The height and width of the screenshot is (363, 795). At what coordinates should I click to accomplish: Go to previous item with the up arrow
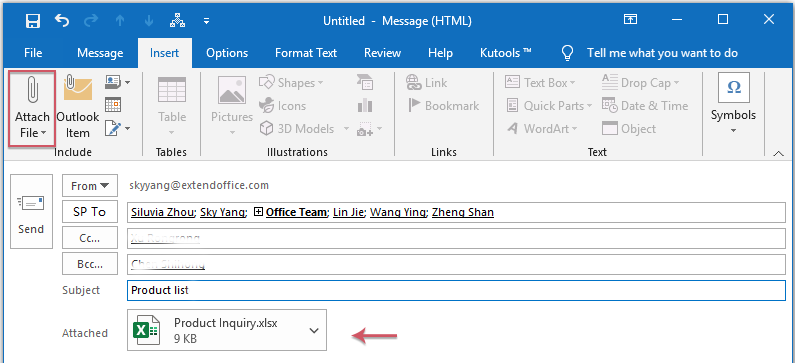(120, 21)
